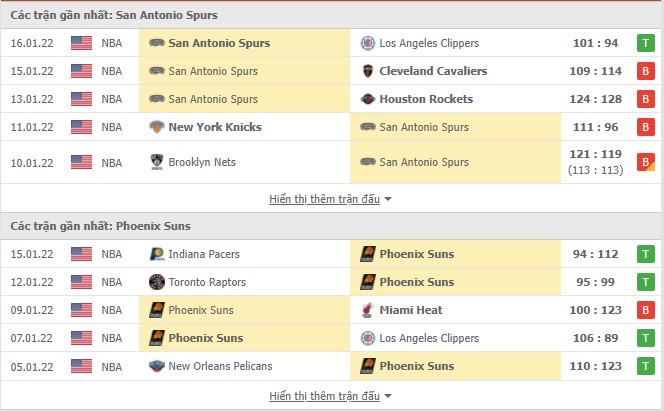Select the score 100 : 123 against Miami Heat
This screenshot has height=411, width=664.
click(595, 310)
